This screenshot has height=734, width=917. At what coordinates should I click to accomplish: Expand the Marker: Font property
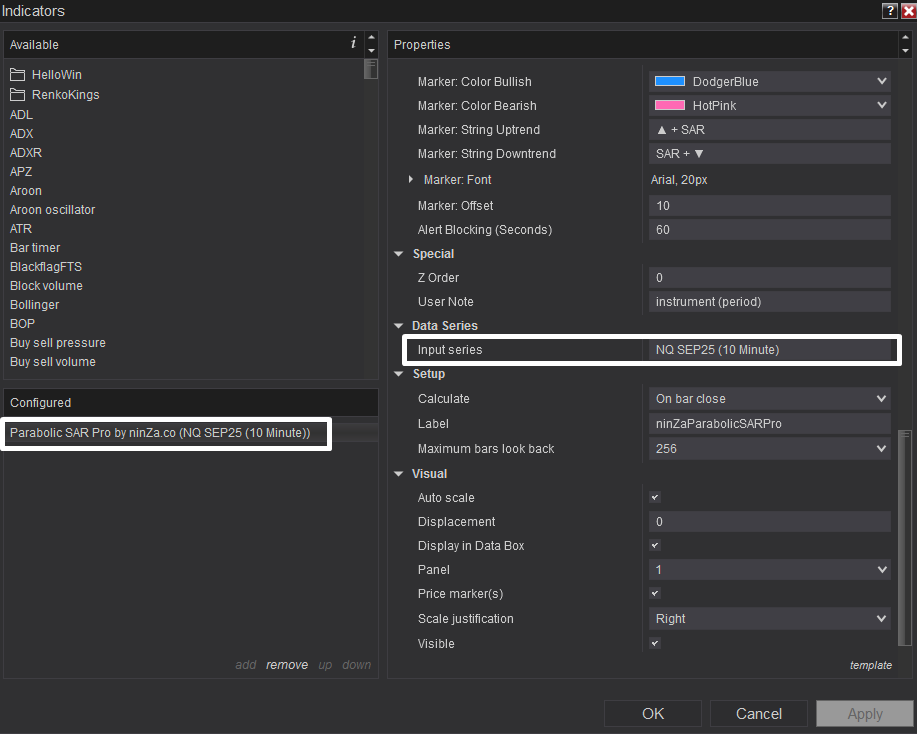[411, 180]
